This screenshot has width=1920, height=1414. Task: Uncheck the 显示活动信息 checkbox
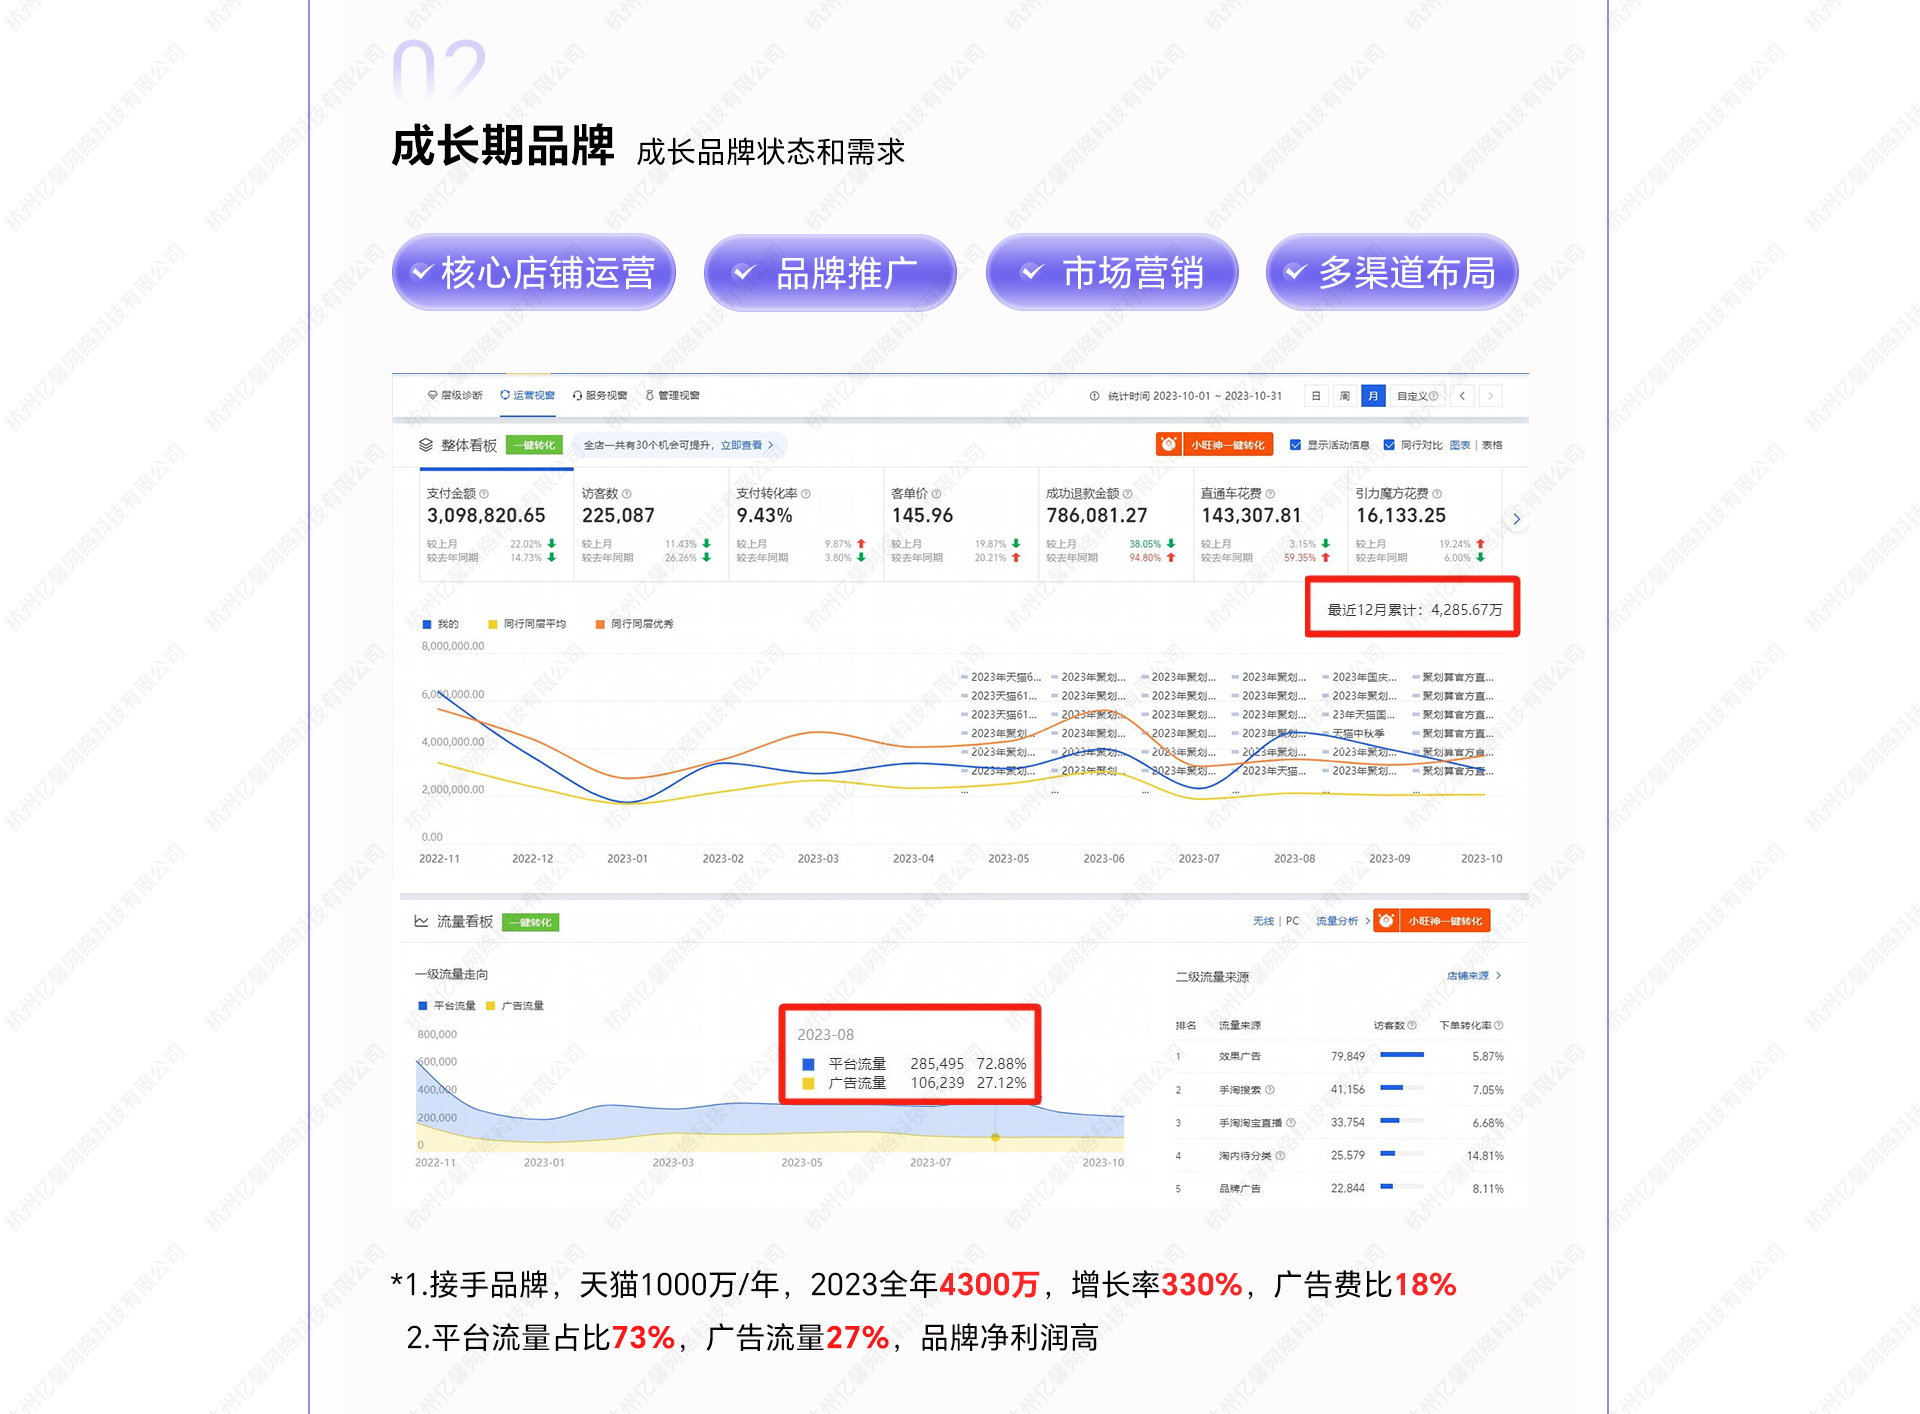click(1295, 445)
